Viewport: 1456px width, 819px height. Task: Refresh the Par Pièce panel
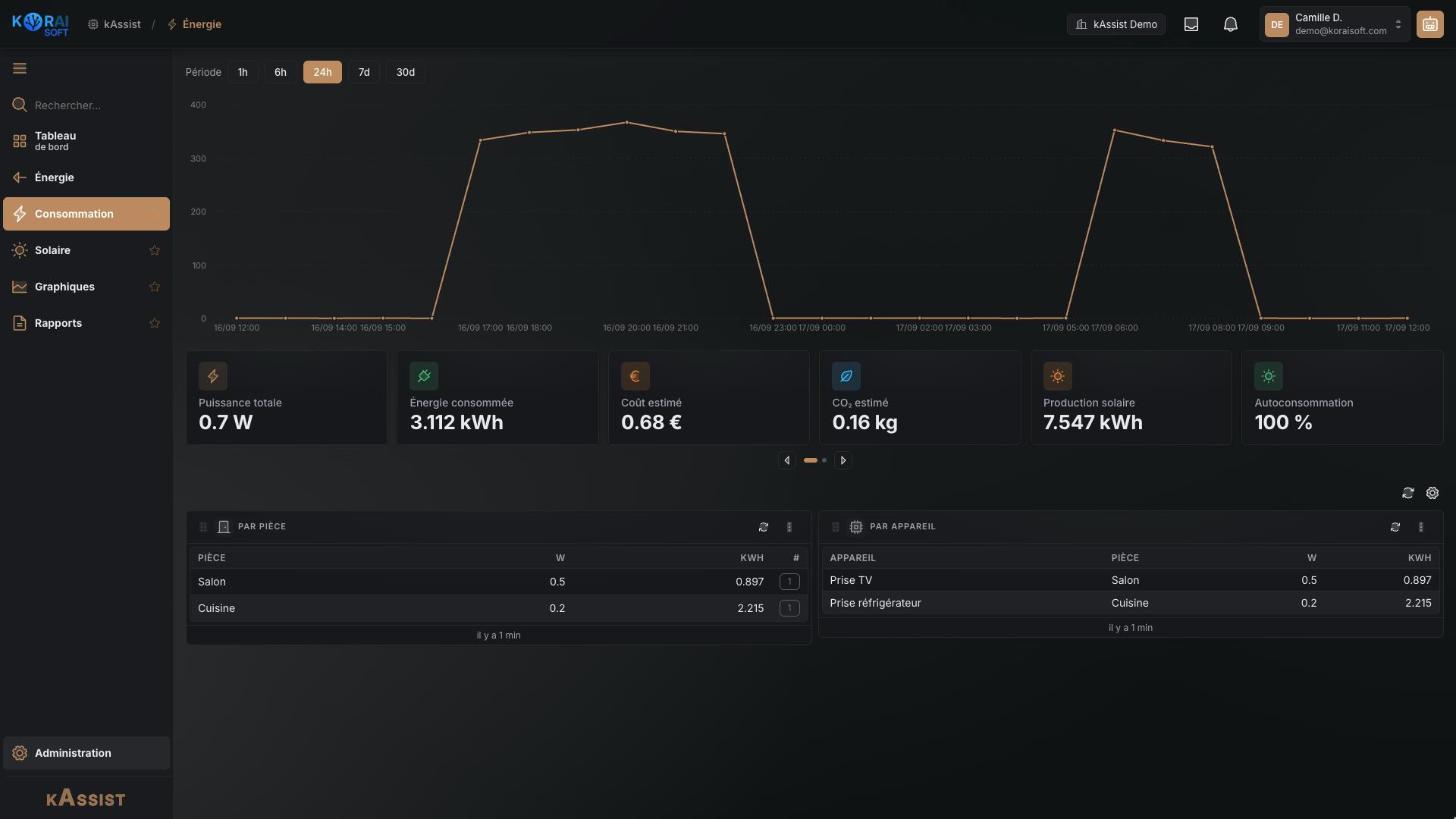click(763, 527)
